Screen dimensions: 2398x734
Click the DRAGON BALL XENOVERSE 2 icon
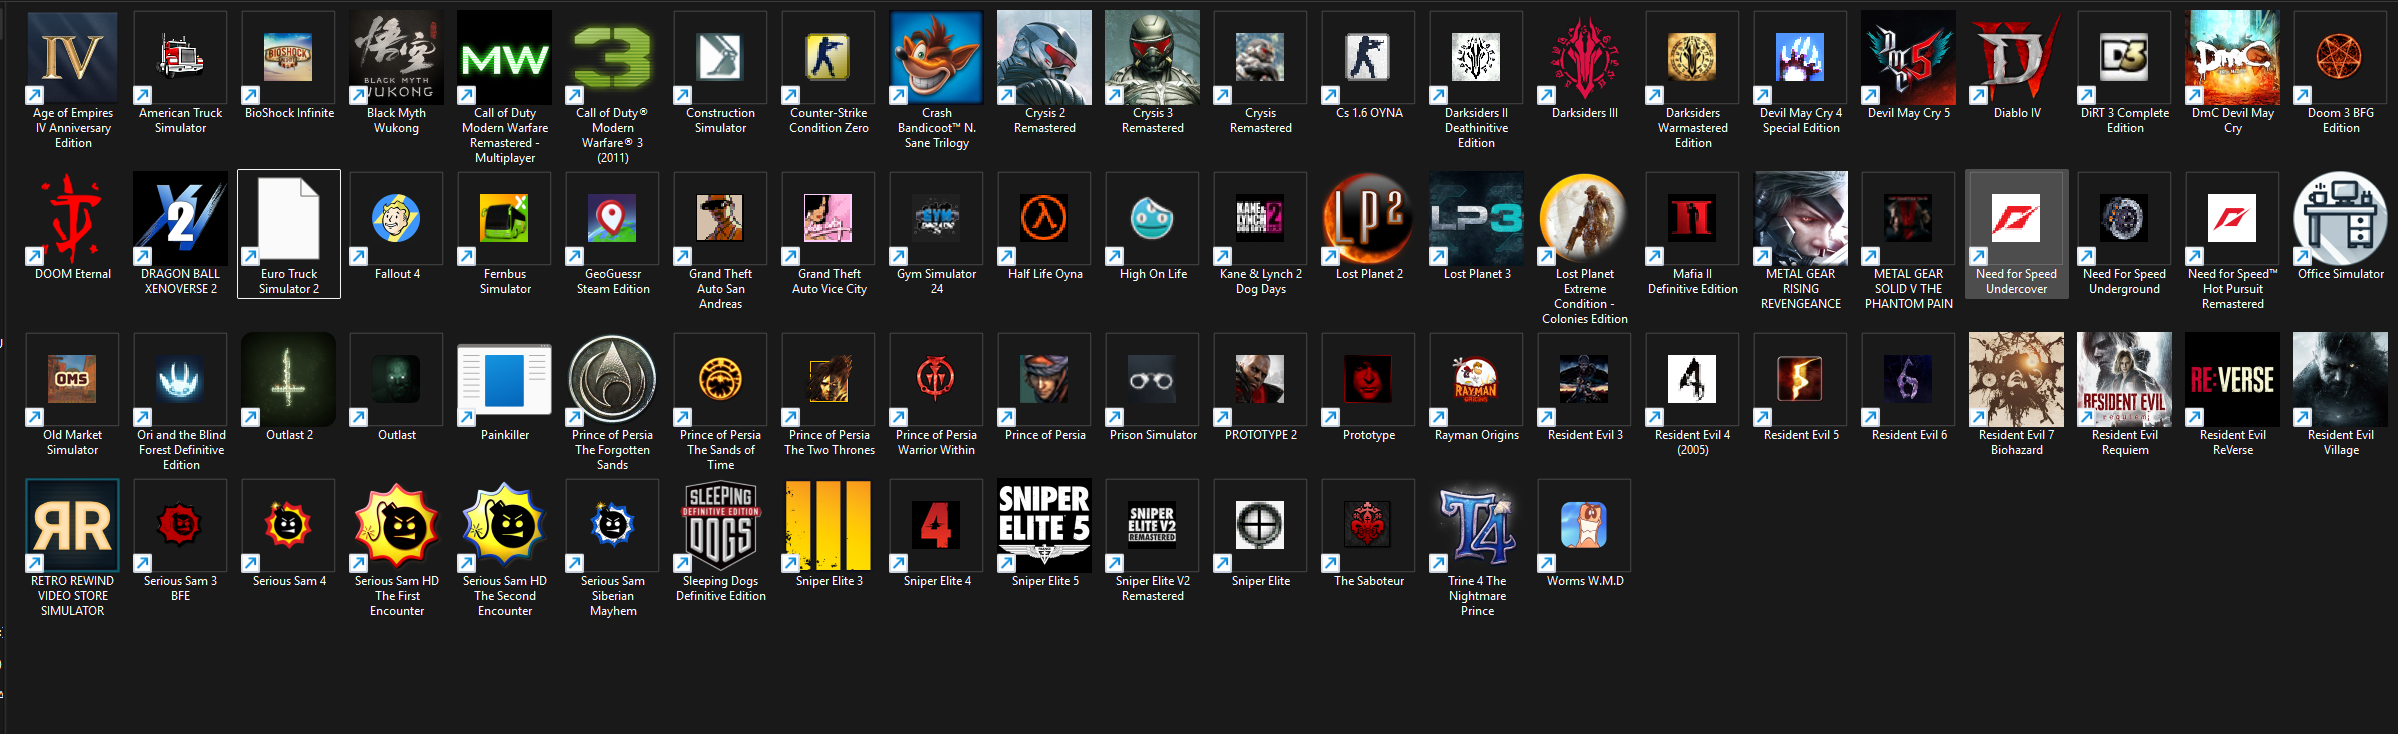tap(180, 219)
